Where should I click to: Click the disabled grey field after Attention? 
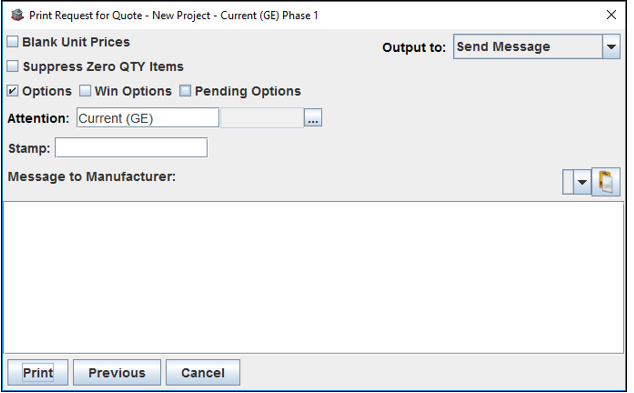(262, 118)
